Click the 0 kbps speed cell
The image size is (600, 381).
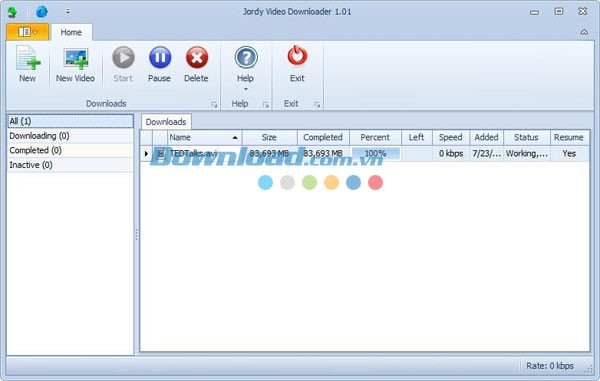451,153
